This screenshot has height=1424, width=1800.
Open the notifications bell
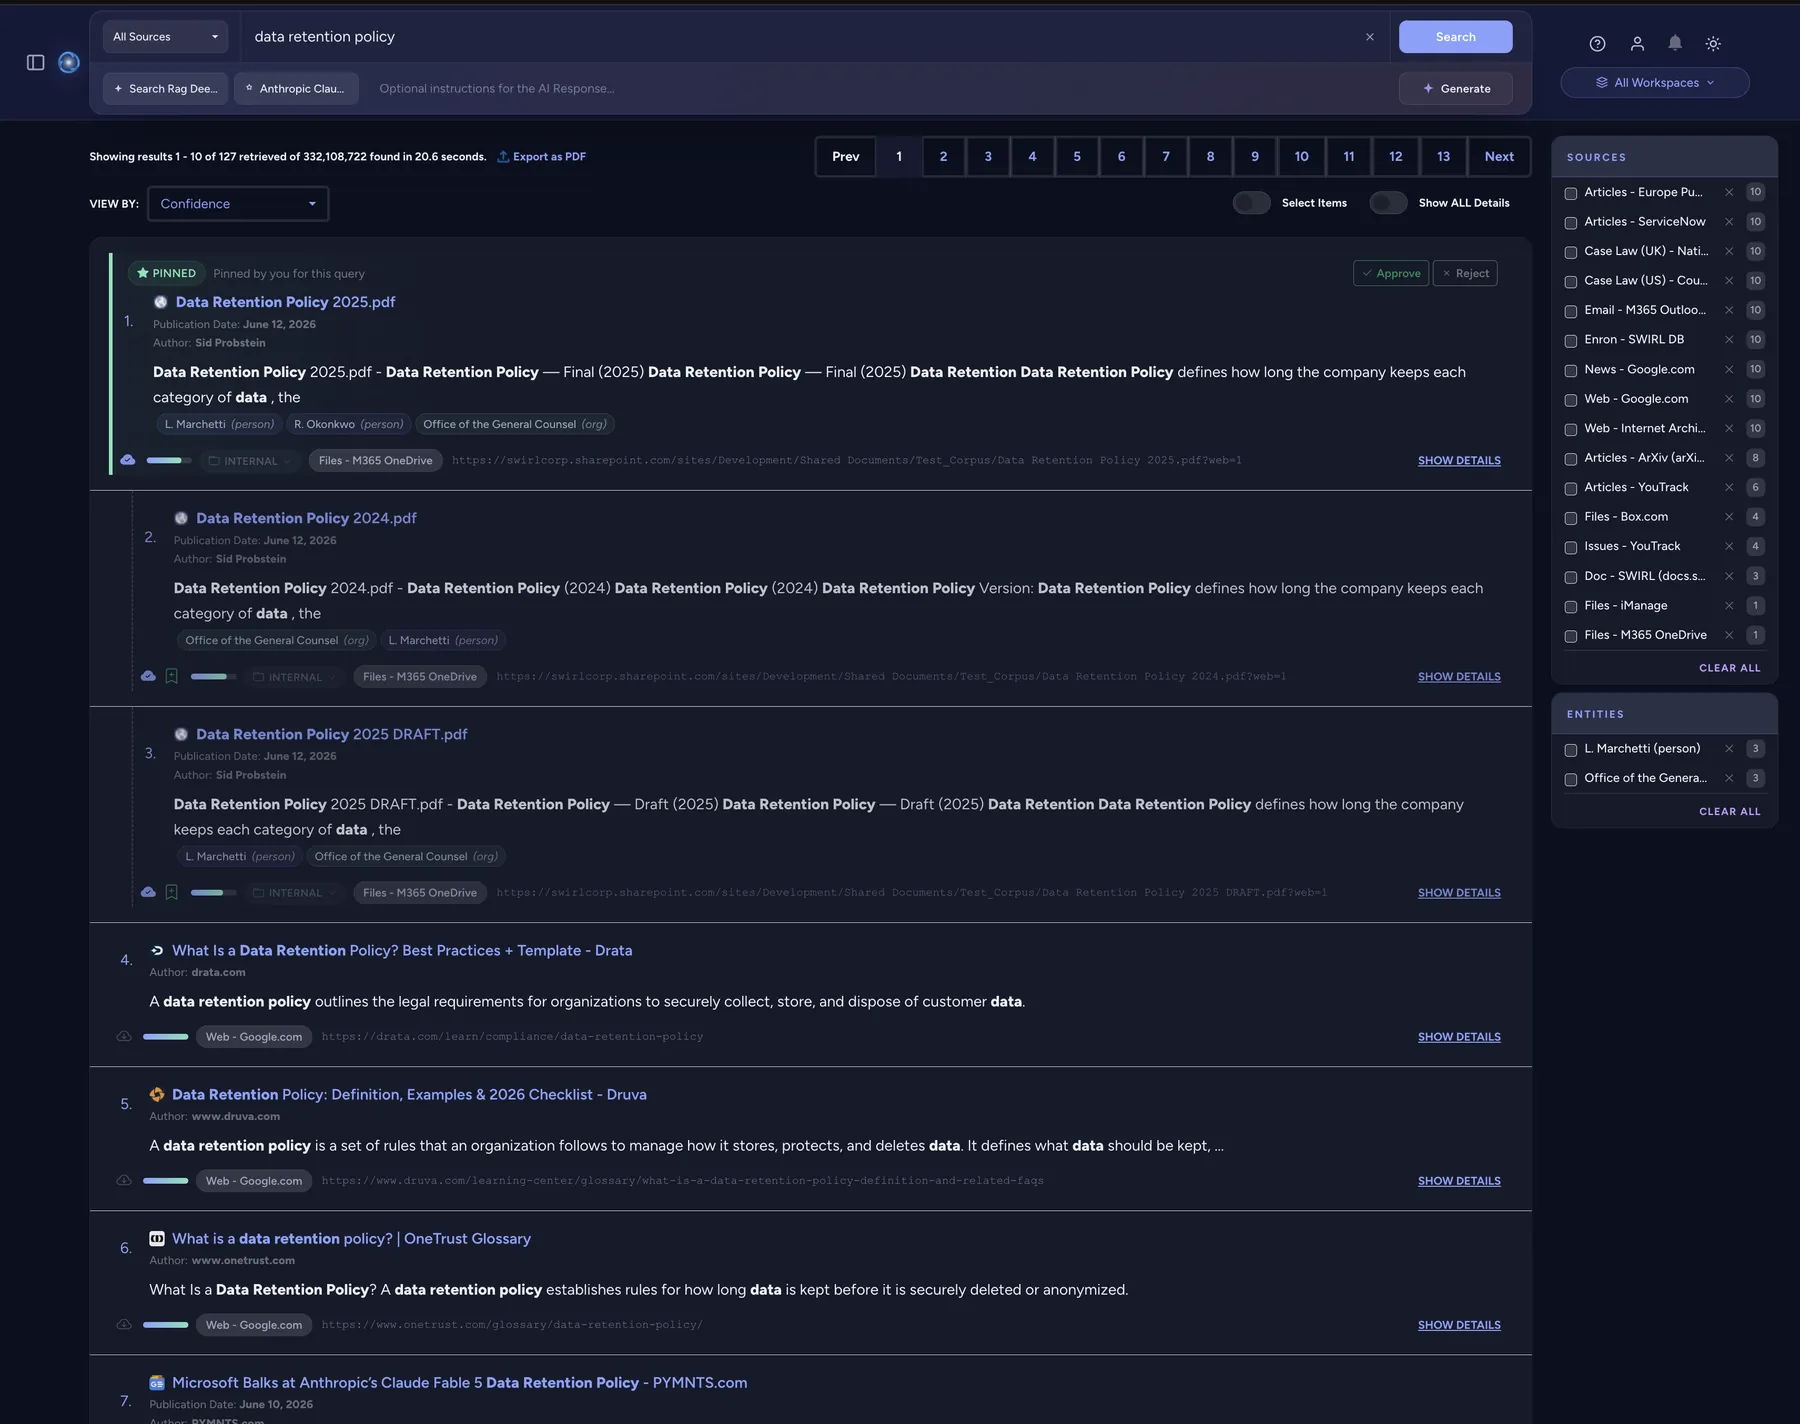(1675, 43)
